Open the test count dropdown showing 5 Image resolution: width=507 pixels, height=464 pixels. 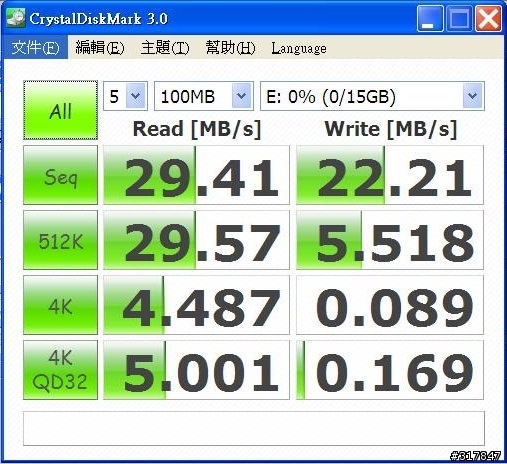[125, 96]
